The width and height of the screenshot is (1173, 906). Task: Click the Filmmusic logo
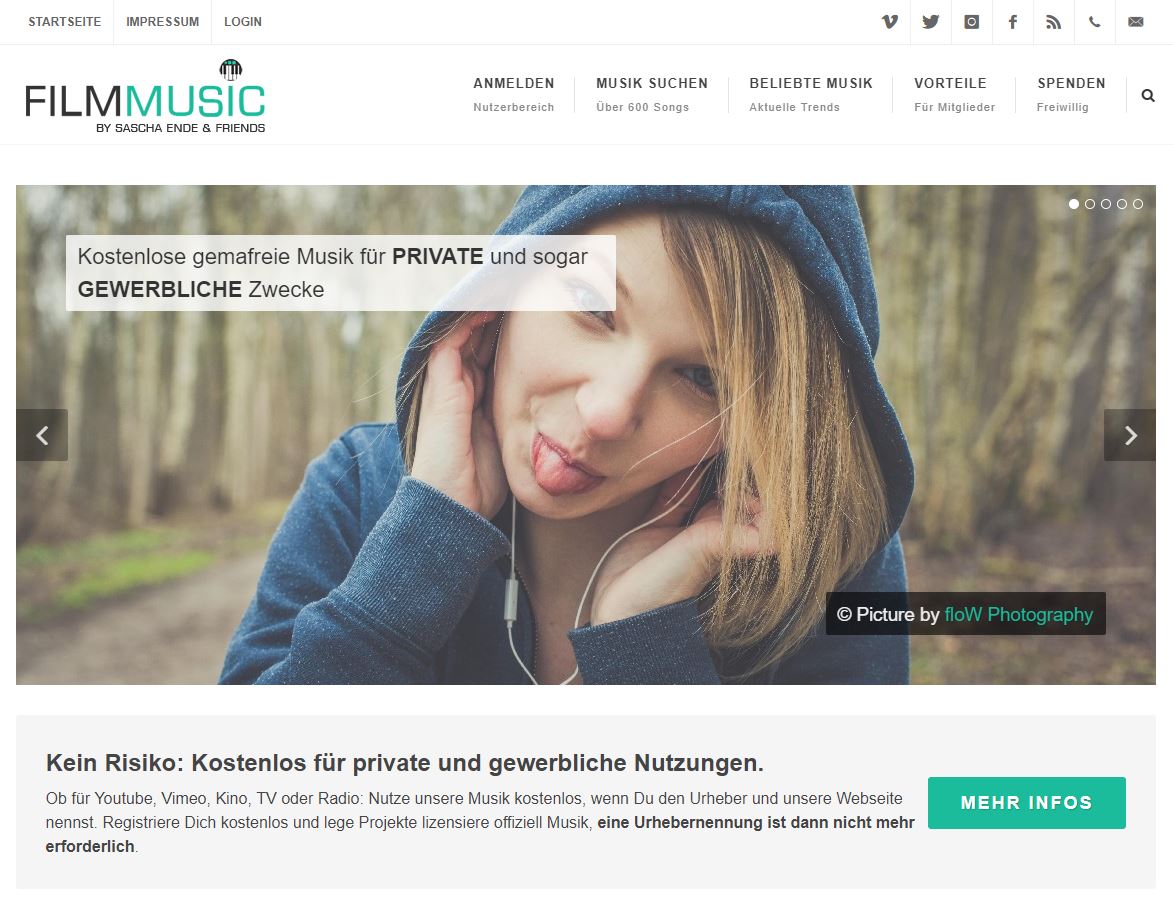[145, 97]
